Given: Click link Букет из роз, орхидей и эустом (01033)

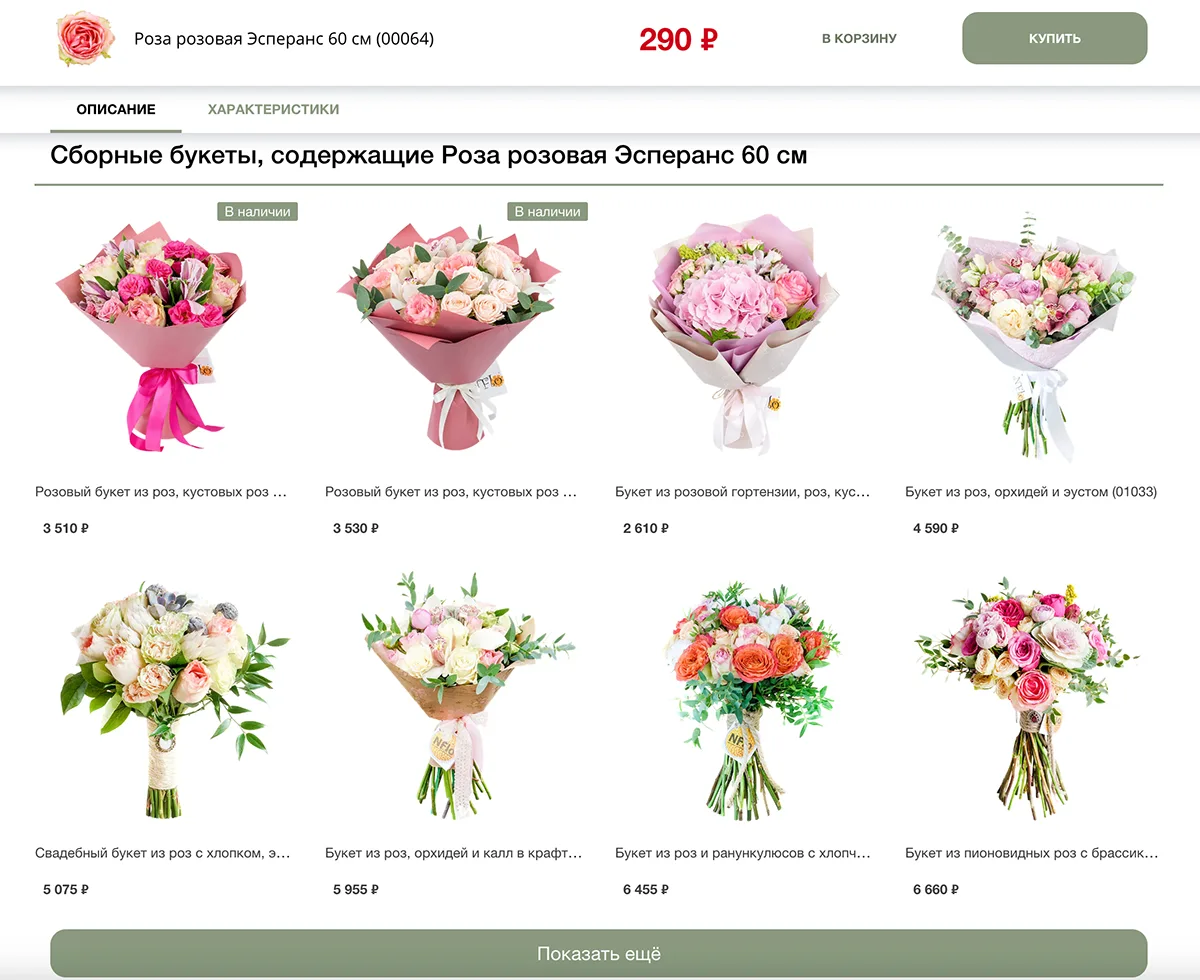Looking at the screenshot, I should pos(1031,492).
